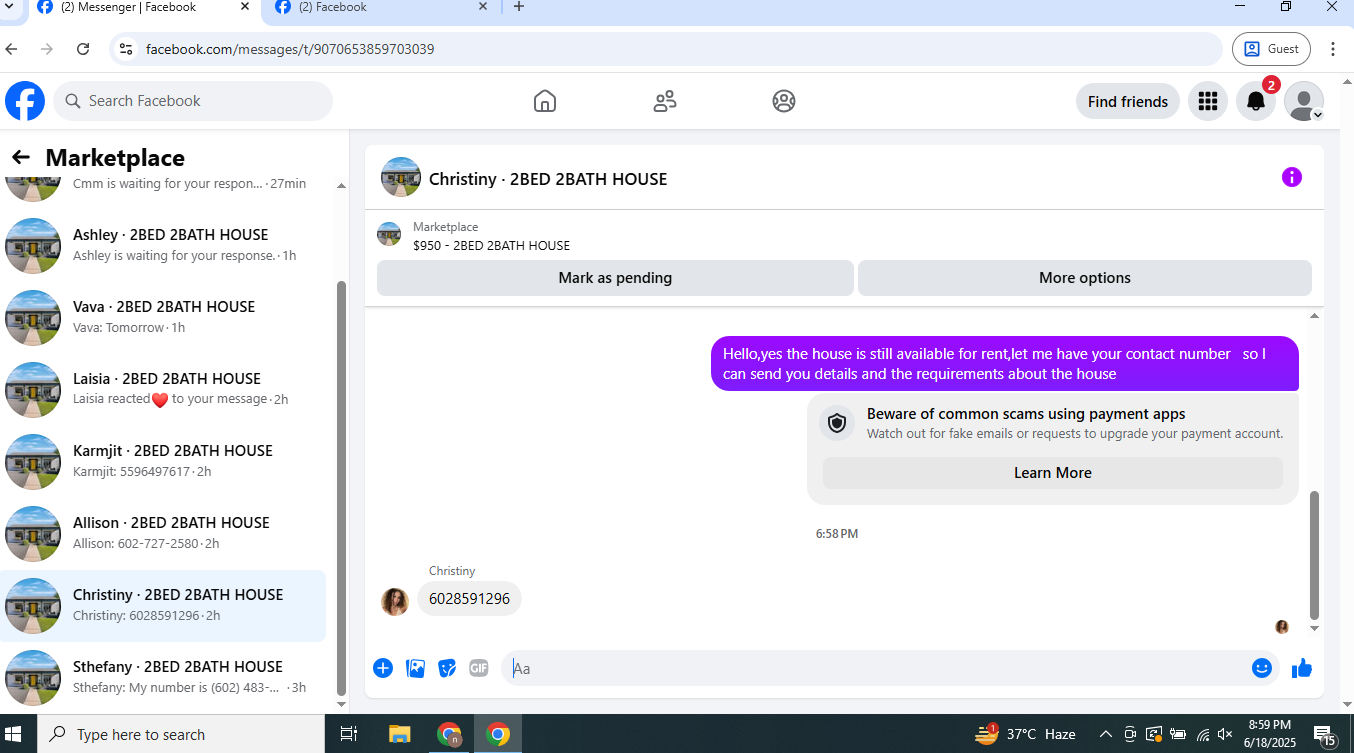Image resolution: width=1354 pixels, height=753 pixels.
Task: Open the emoji picker in message box
Action: pyautogui.click(x=1262, y=668)
